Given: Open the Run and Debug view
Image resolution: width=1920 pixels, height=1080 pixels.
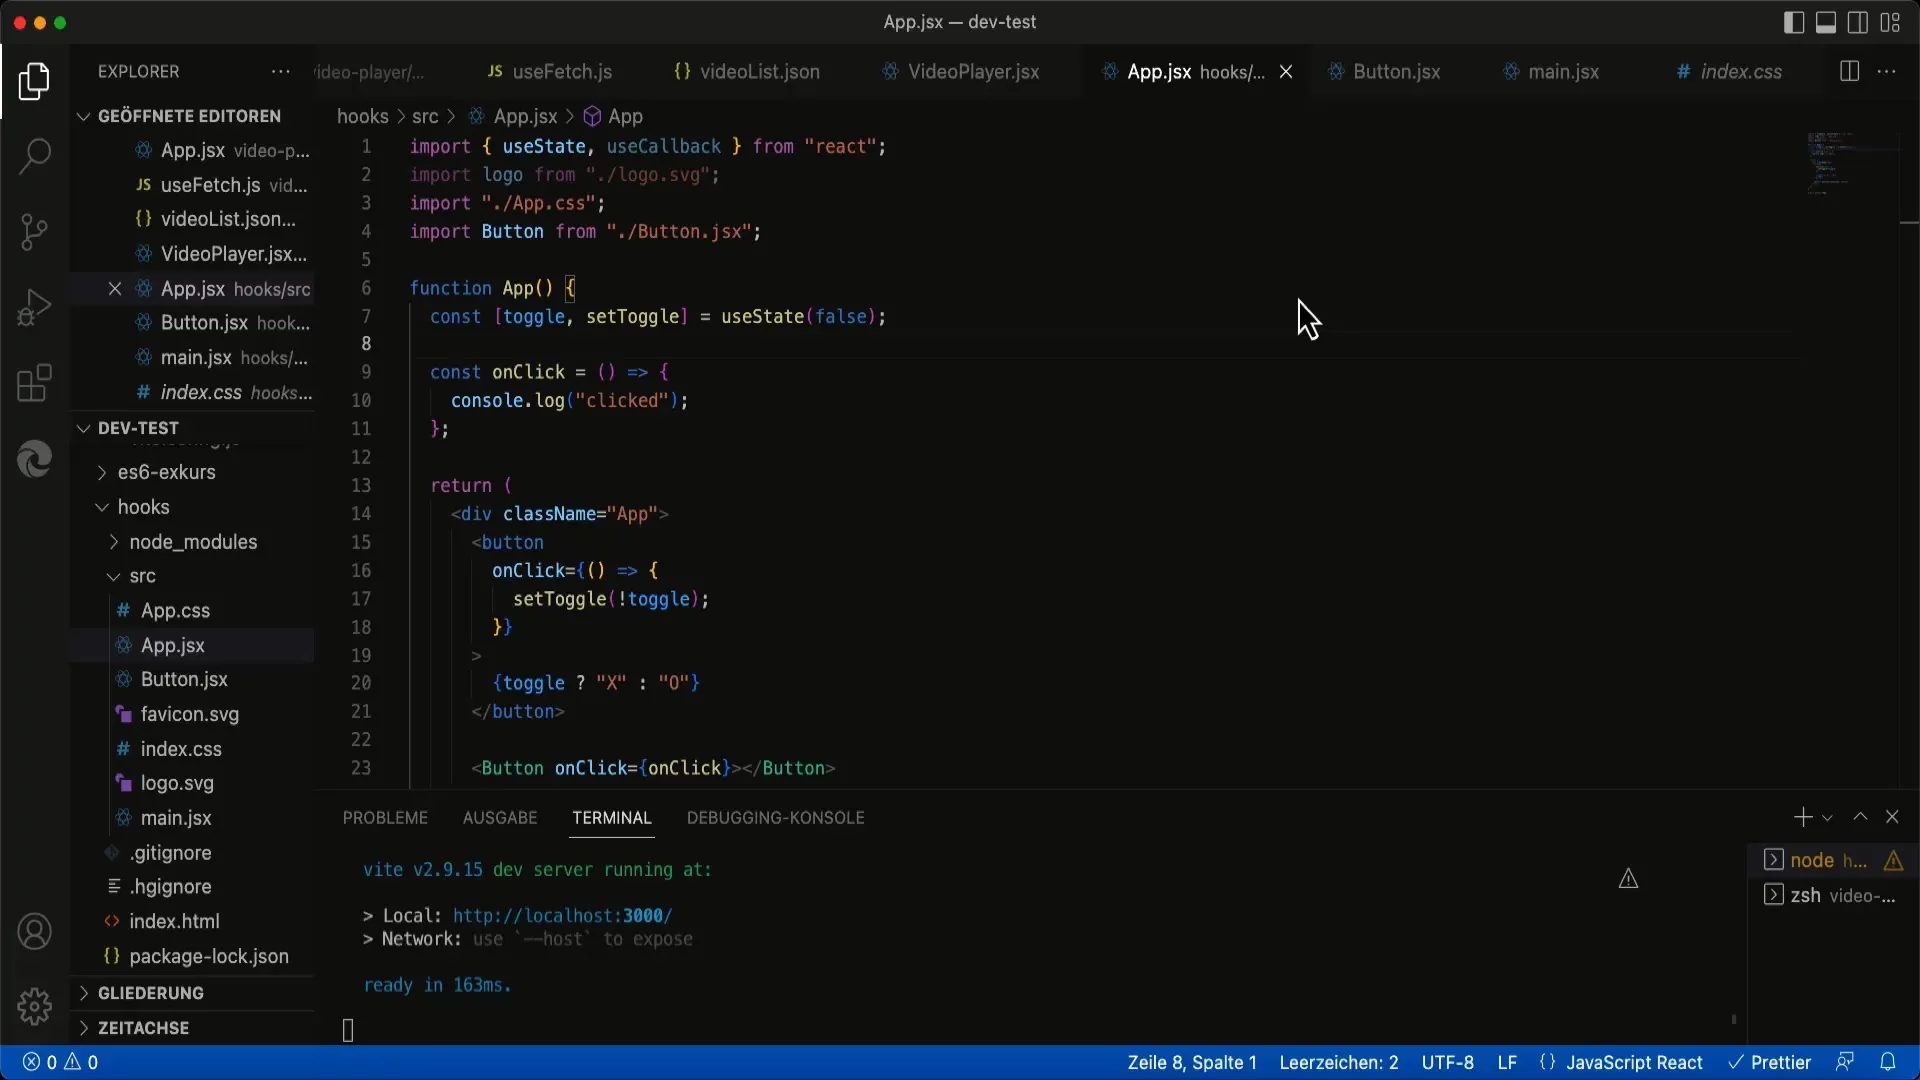Looking at the screenshot, I should [x=34, y=307].
